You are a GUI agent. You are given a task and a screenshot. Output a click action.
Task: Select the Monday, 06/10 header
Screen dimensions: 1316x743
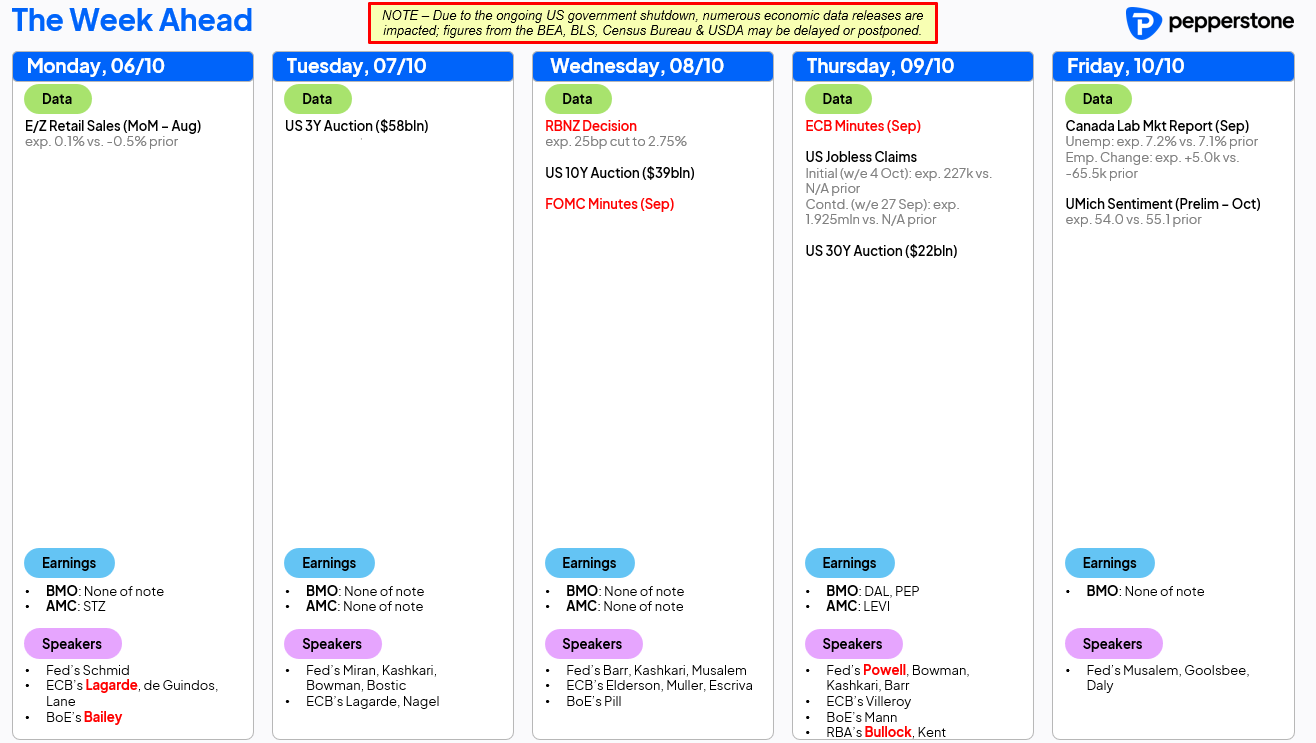133,66
